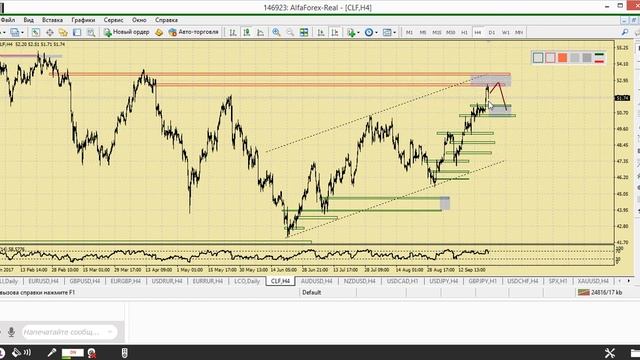Image resolution: width=640 pixels, height=360 pixels.
Task: Expand the profiles dropdown arrow
Action: (22, 33)
